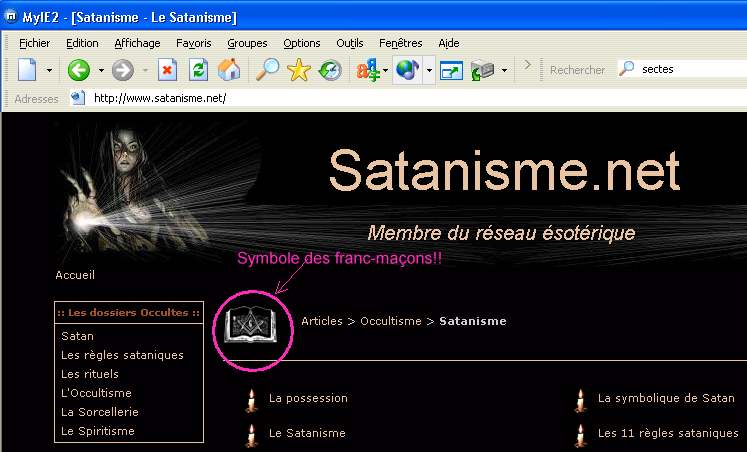Click the New page toolbar icon
The image size is (747, 452).
tap(28, 70)
